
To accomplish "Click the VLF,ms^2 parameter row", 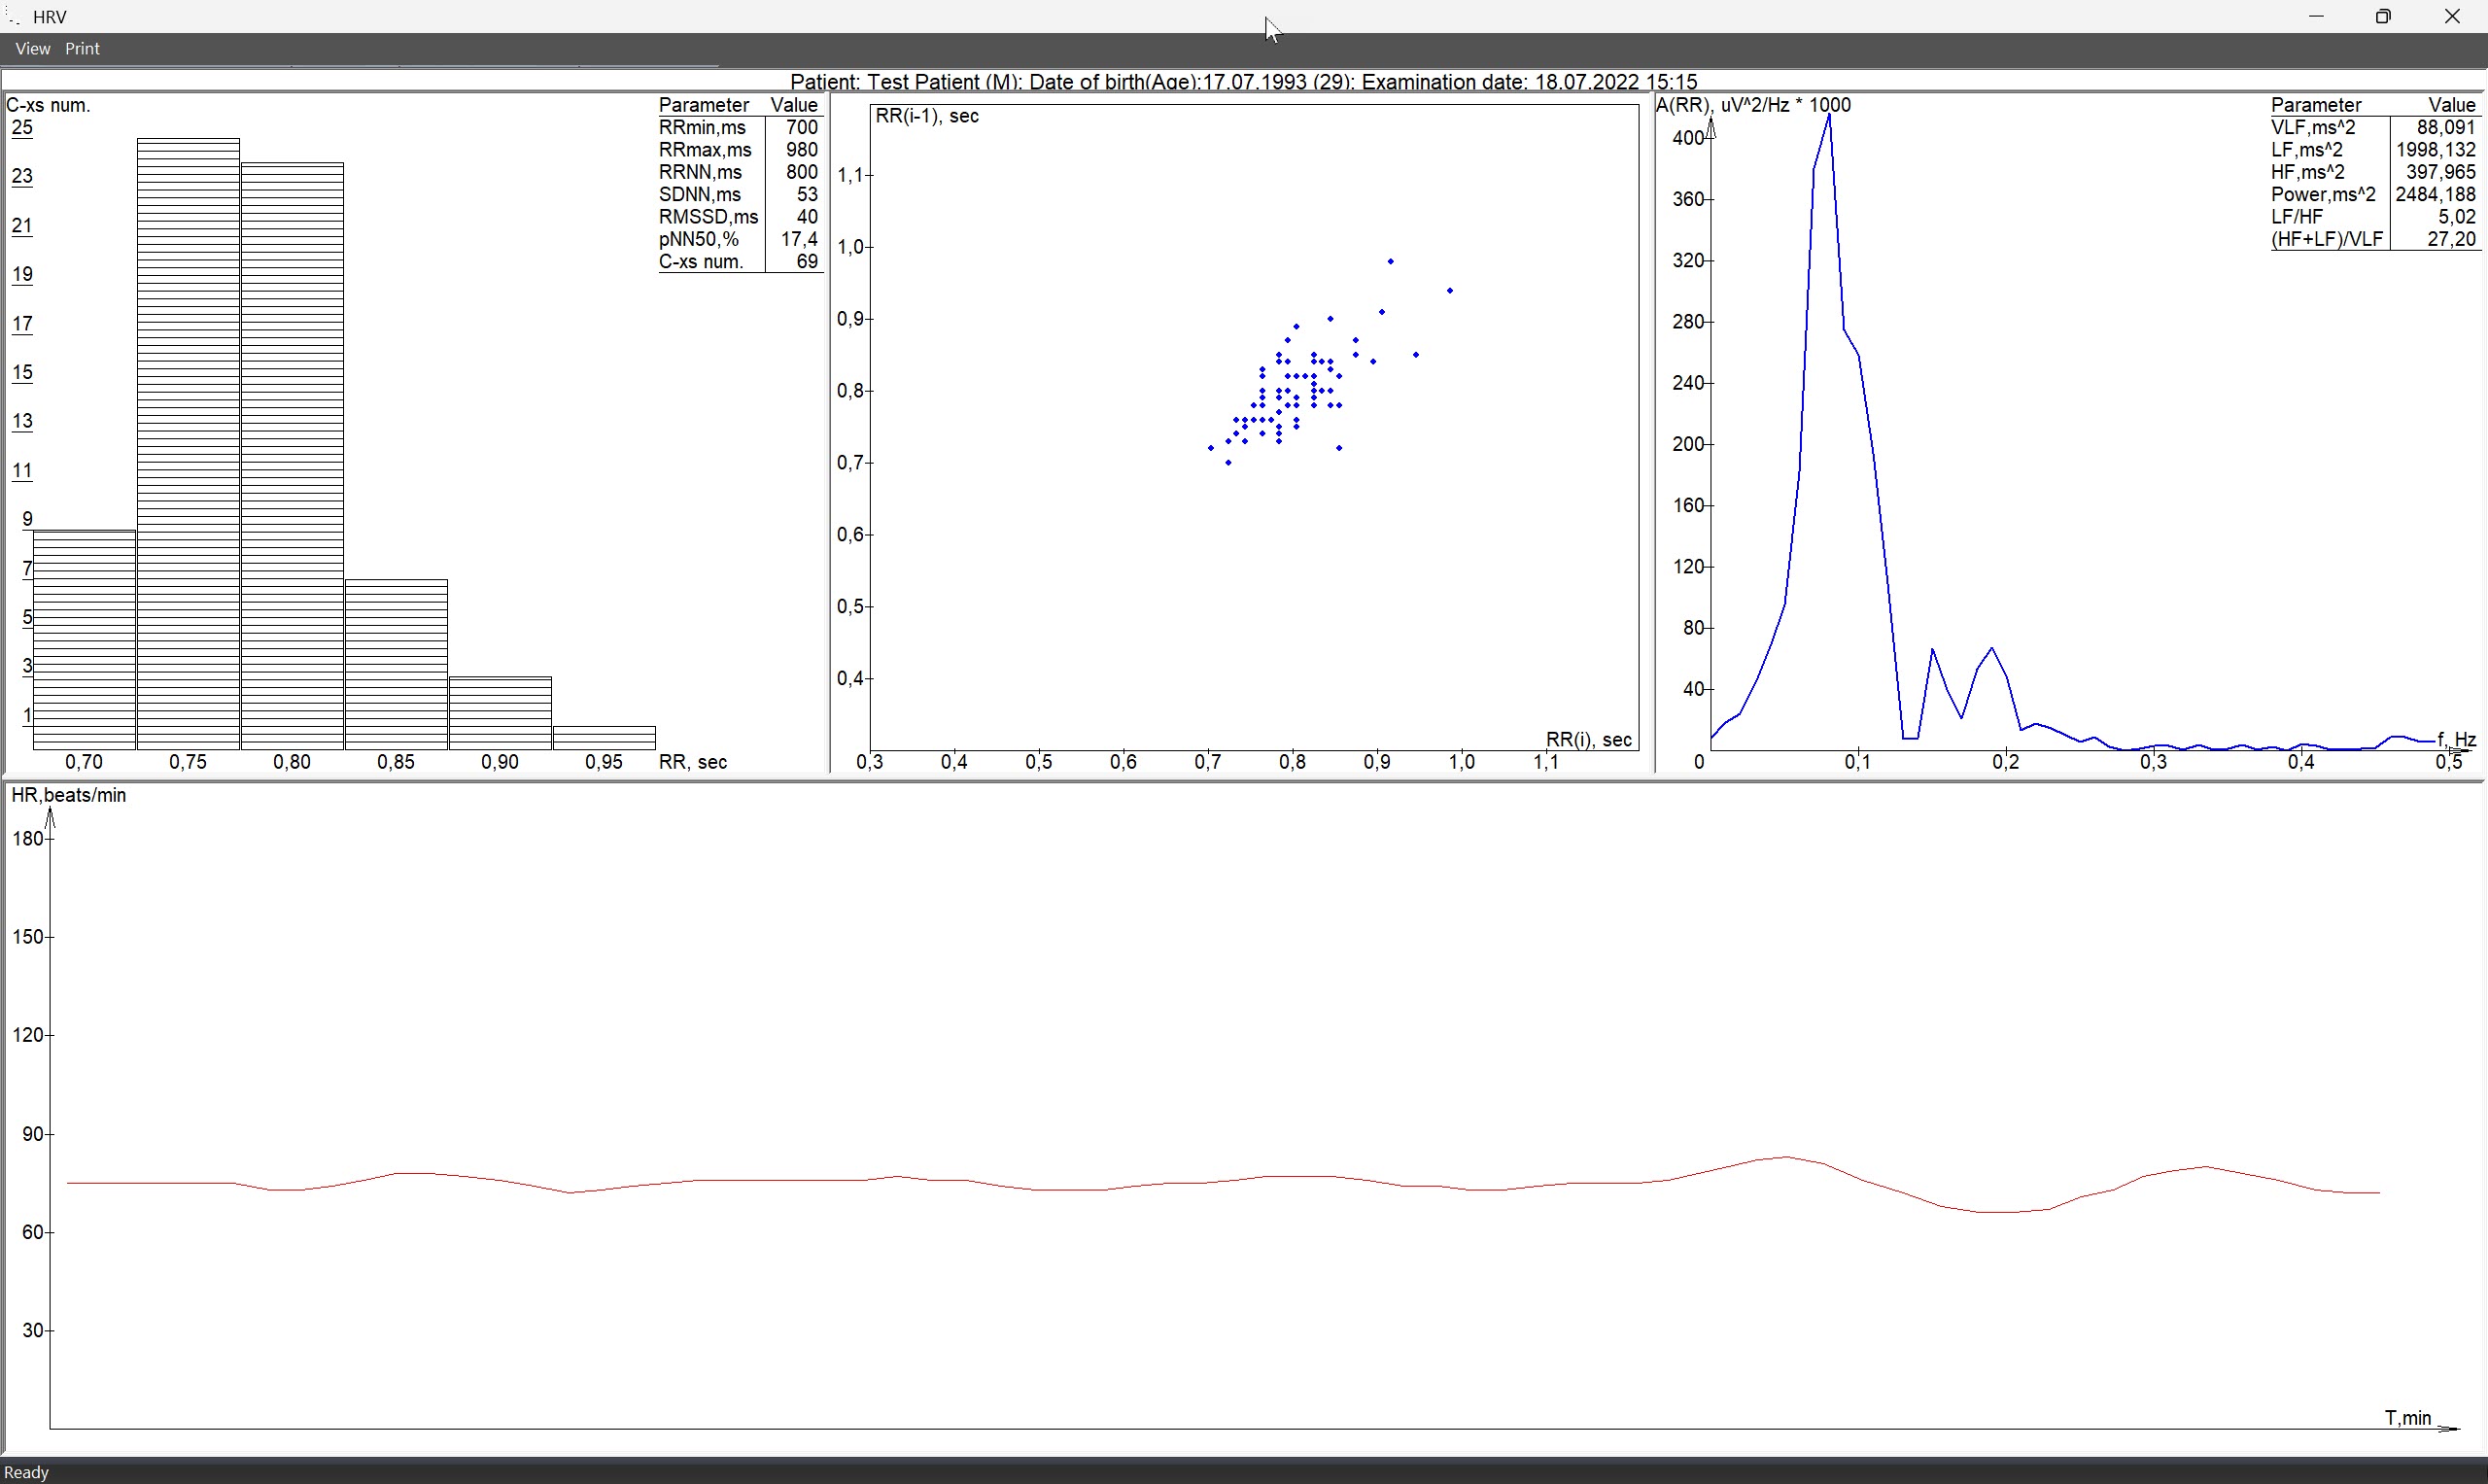I will [x=2312, y=127].
